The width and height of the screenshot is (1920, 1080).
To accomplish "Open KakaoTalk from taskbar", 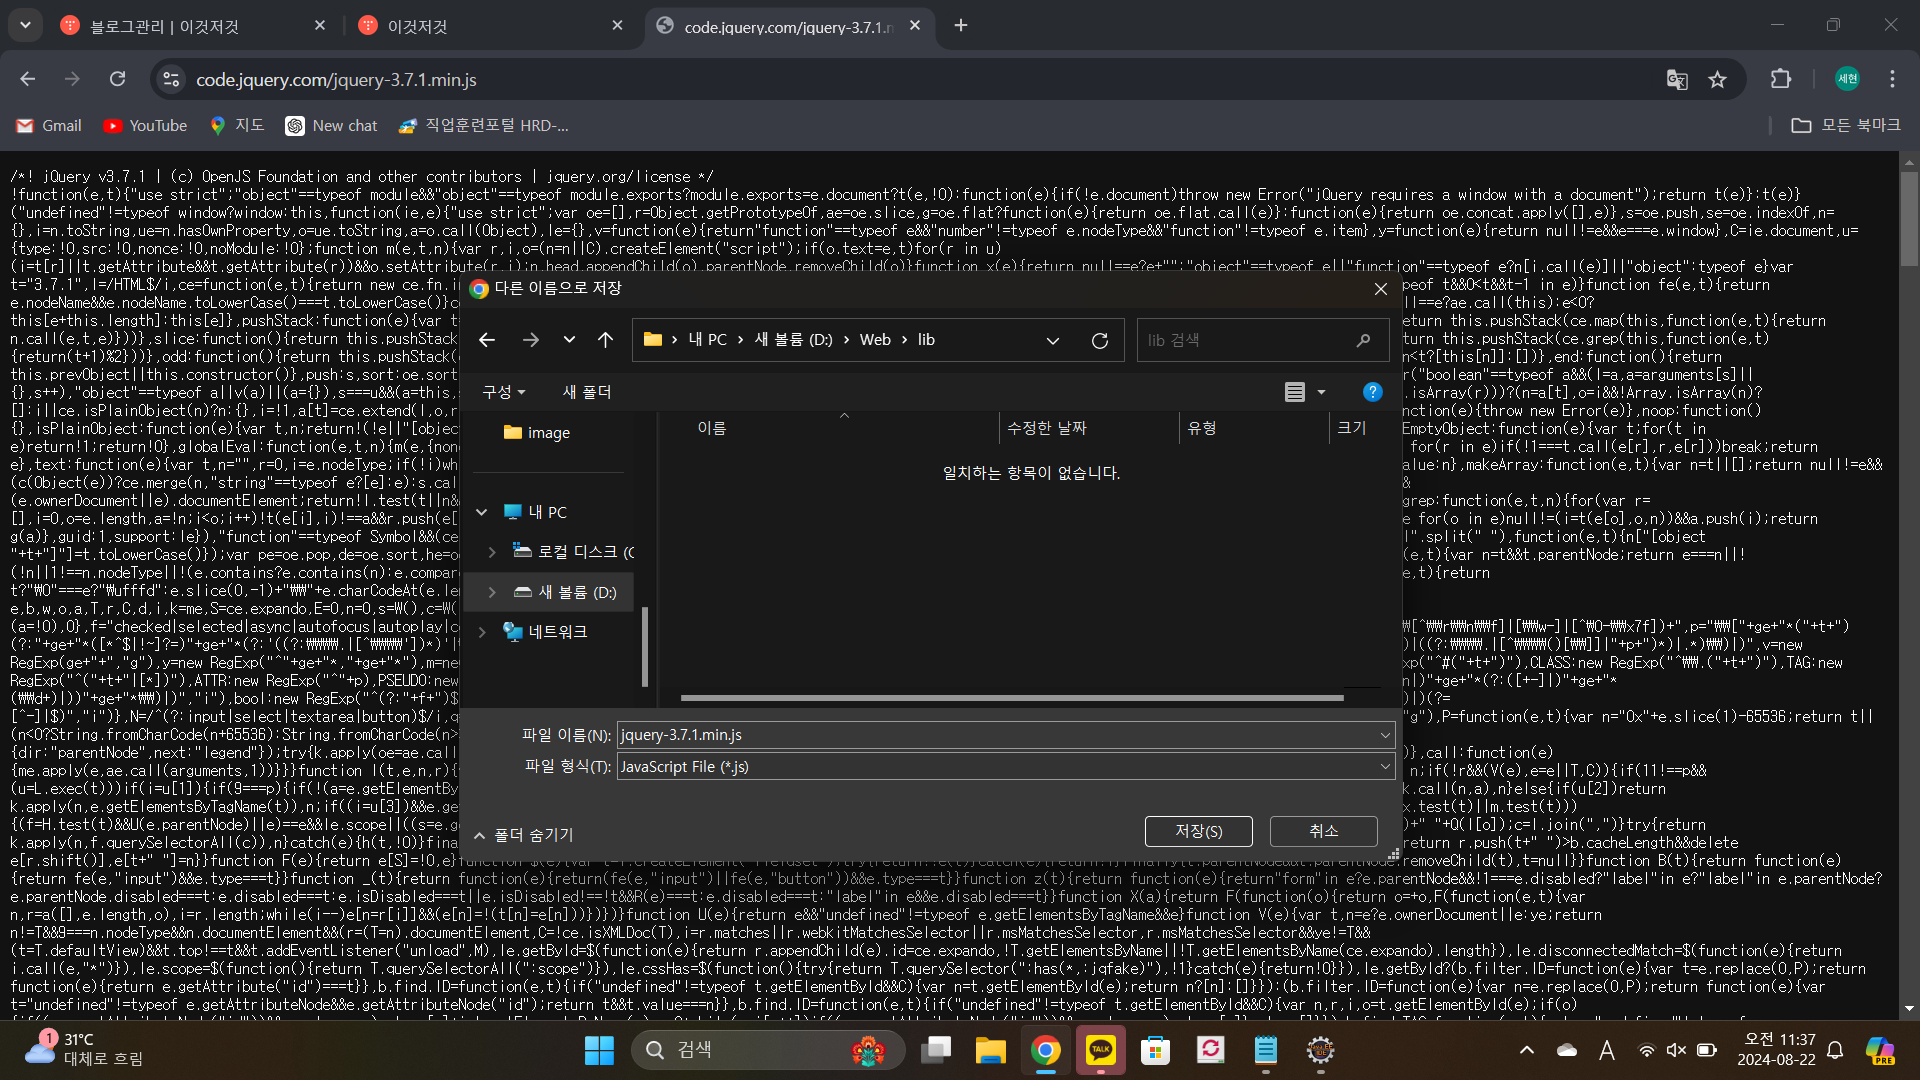I will [x=1100, y=1050].
